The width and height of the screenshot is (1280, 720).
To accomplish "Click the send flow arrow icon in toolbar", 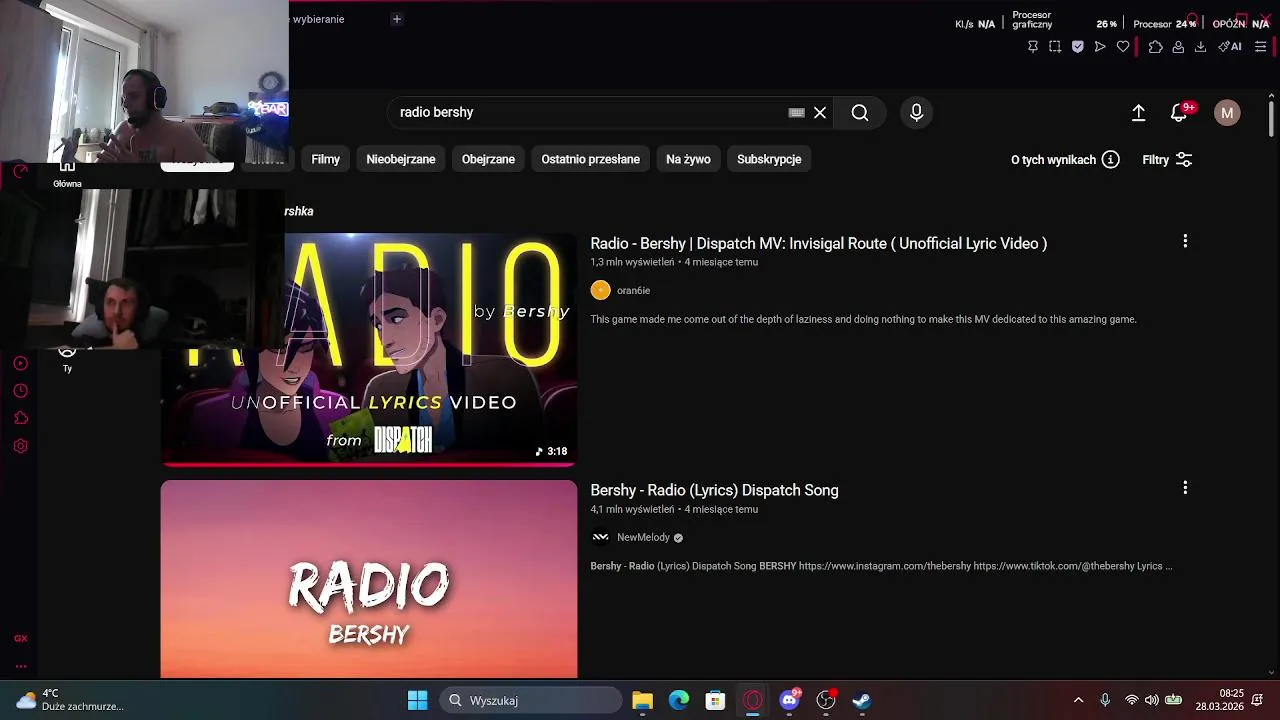I will click(x=1100, y=46).
